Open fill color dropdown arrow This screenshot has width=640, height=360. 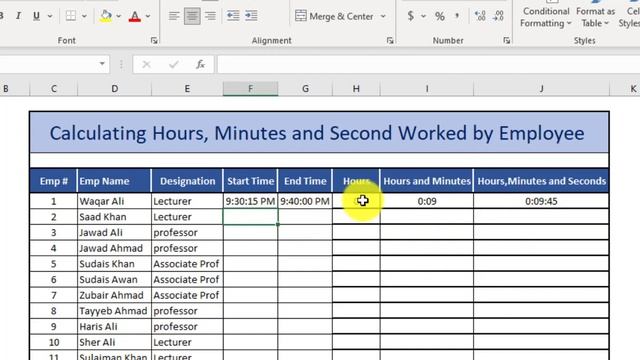pyautogui.click(x=119, y=16)
